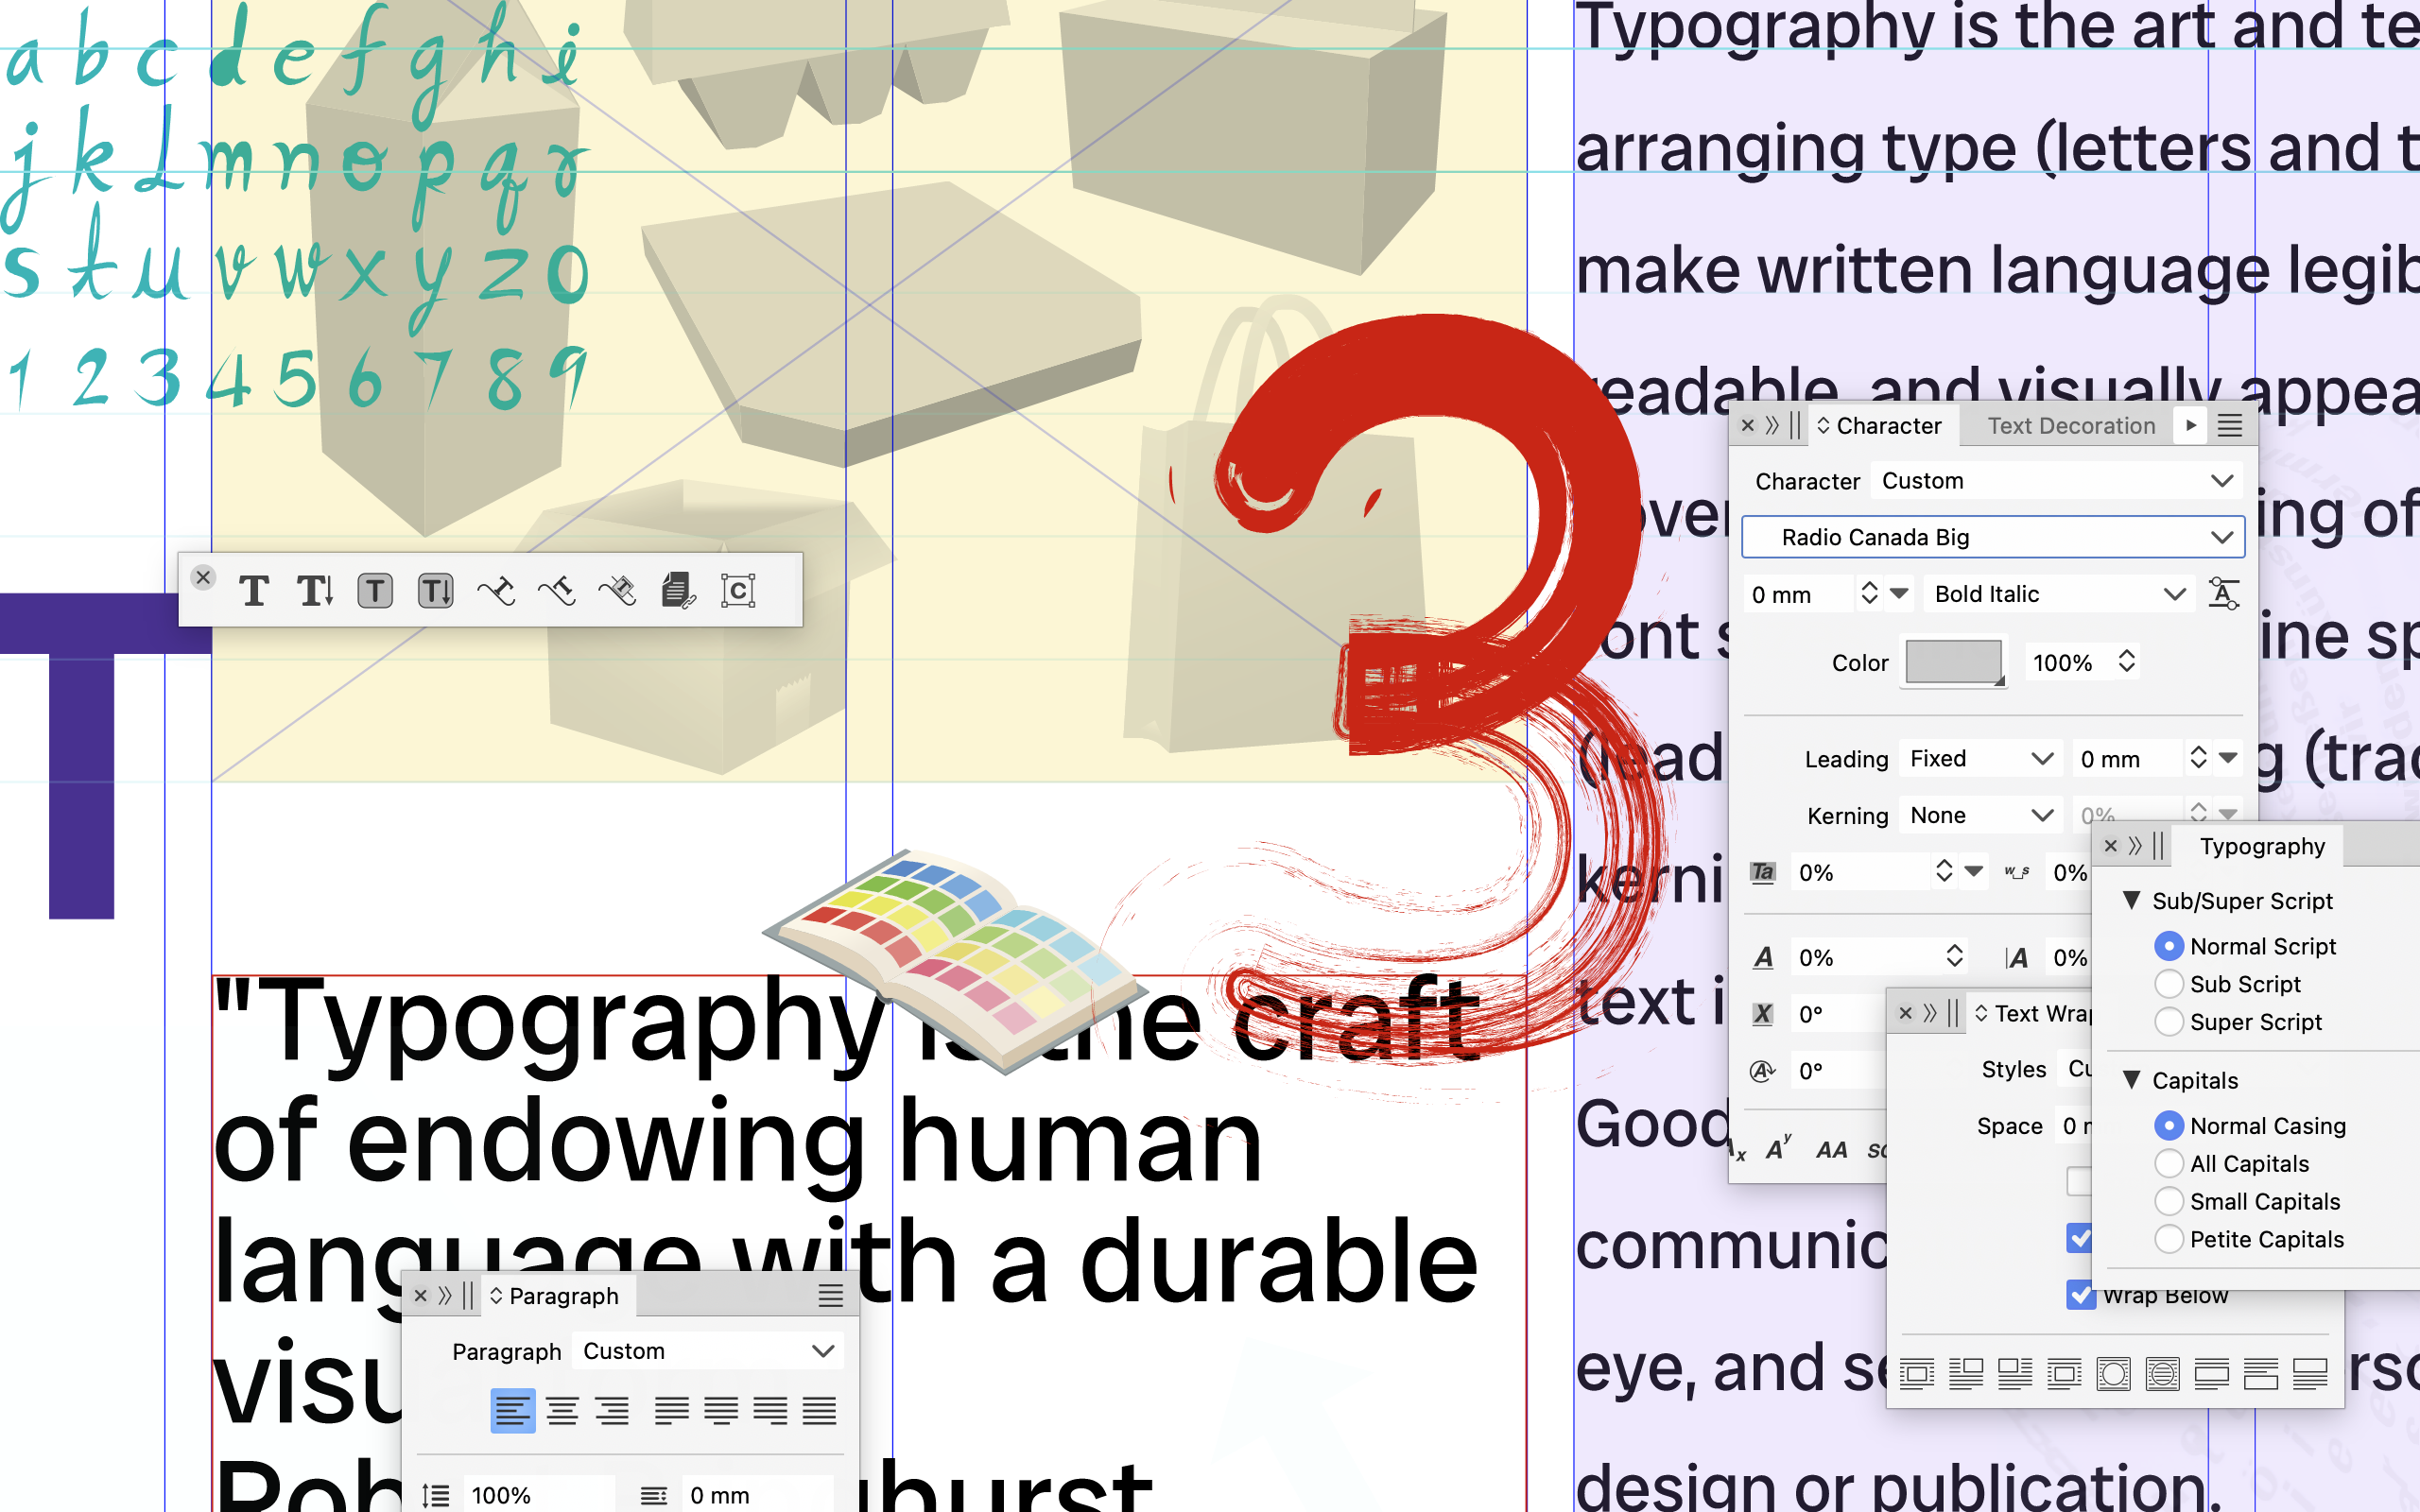This screenshot has height=1512, width=2420.
Task: Click the font text settings icon beside Bold Italic
Action: [2223, 594]
